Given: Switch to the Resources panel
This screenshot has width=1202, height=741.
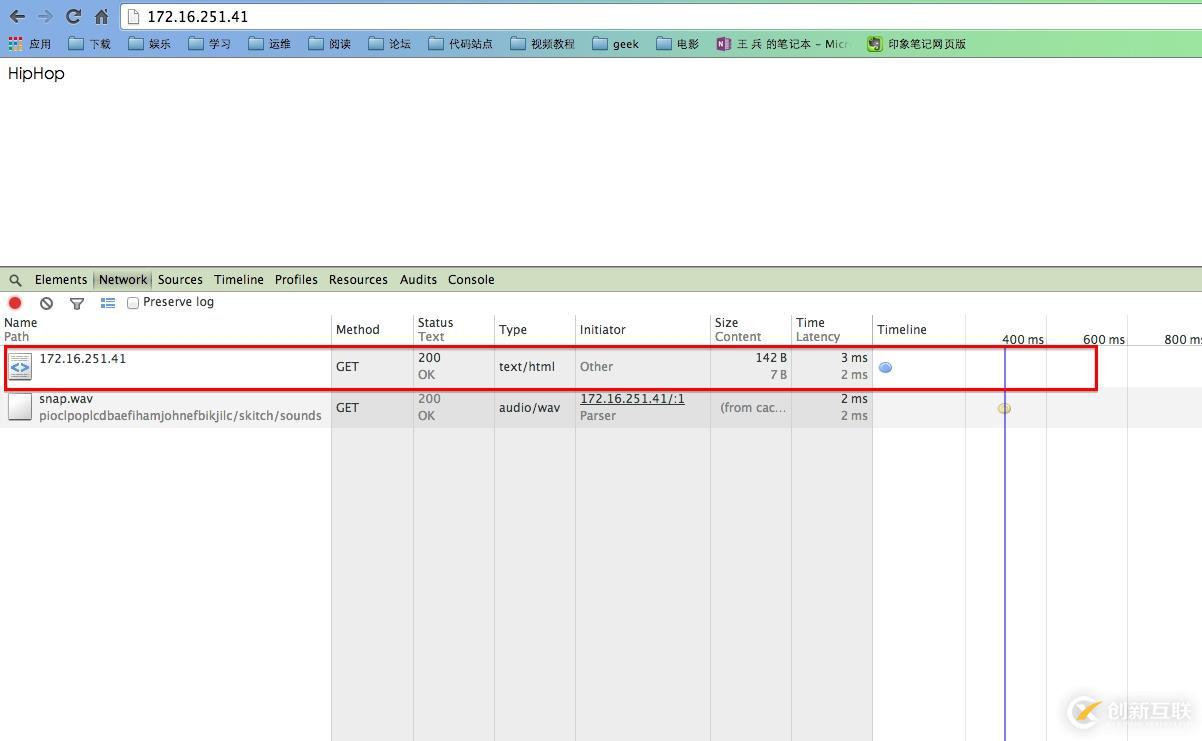Looking at the screenshot, I should 358,280.
